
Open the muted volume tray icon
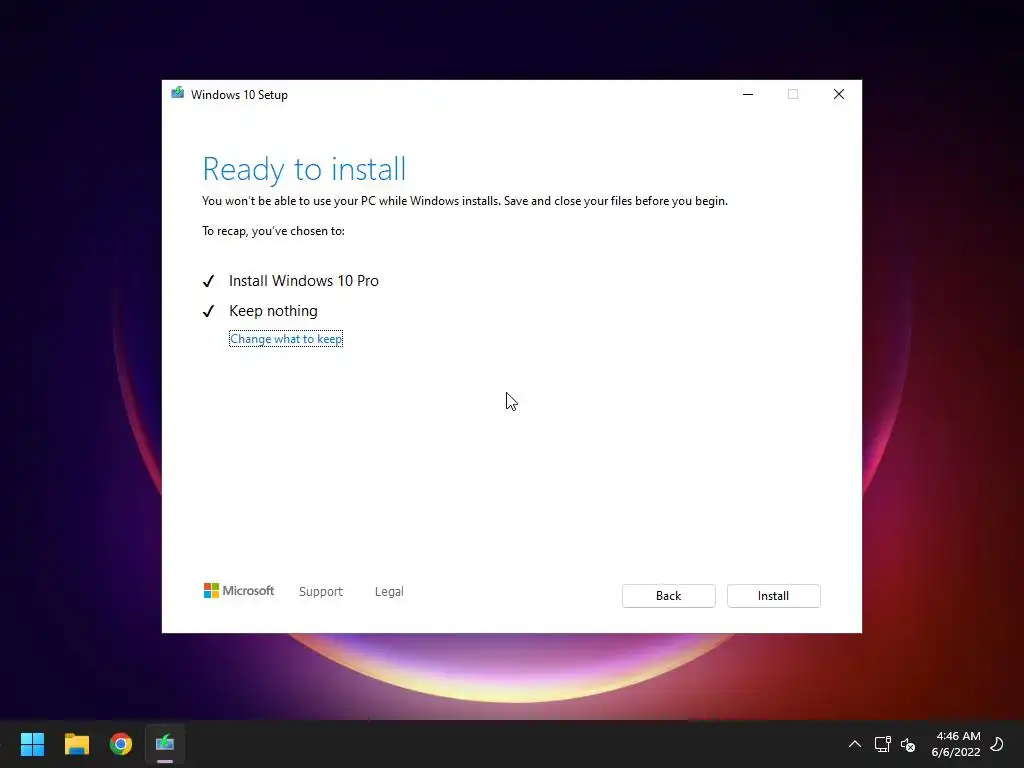point(908,744)
